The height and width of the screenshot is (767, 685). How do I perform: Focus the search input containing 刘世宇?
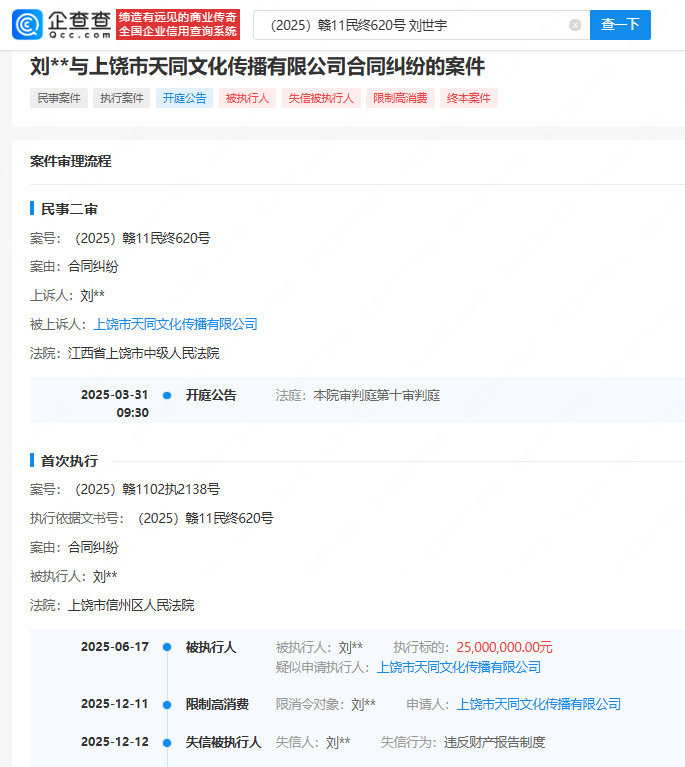410,25
